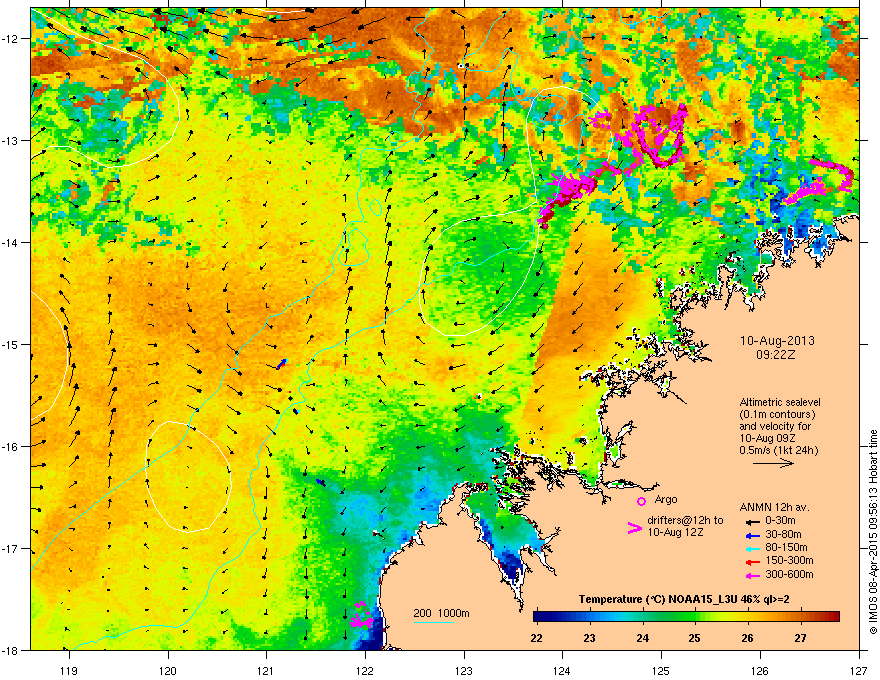Image resolution: width=880 pixels, height=680 pixels.
Task: Click the cyan 80-150m arrow legend symbol
Action: (753, 549)
